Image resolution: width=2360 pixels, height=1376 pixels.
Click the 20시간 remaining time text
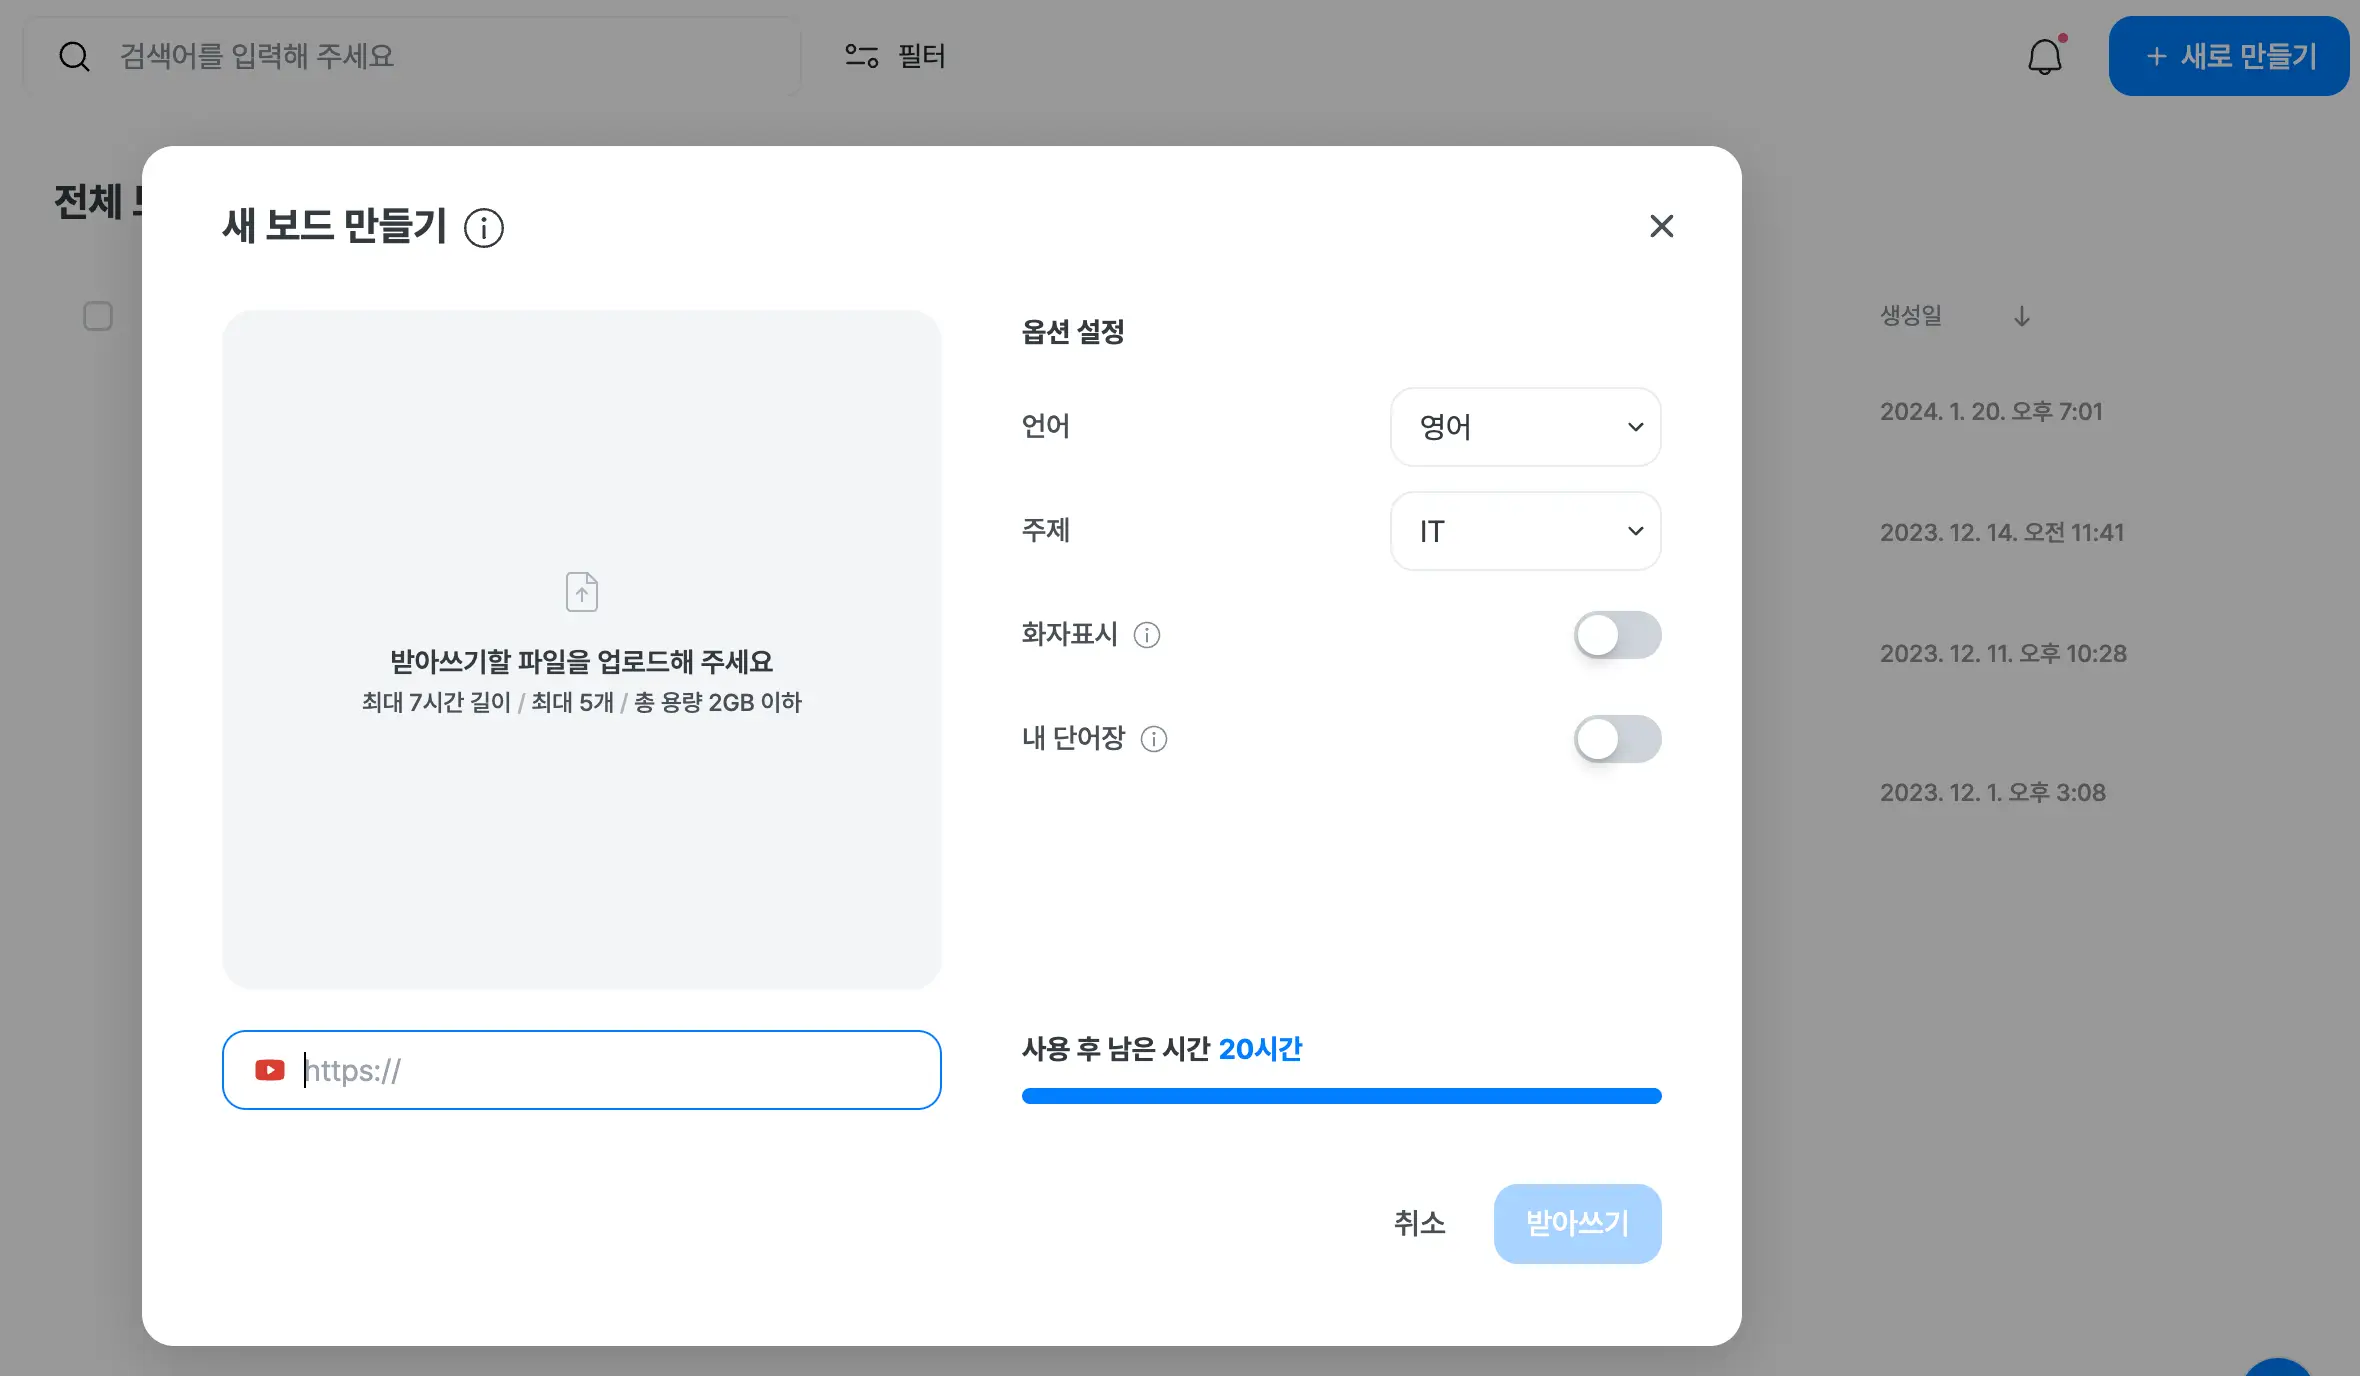[x=1260, y=1048]
